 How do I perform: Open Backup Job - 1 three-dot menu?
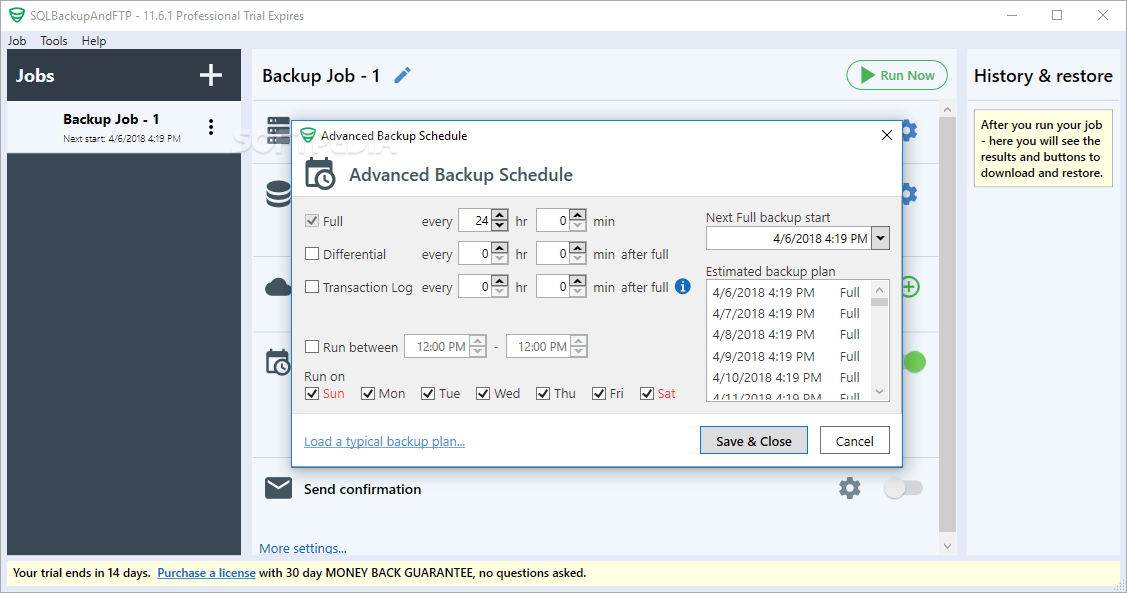tap(211, 127)
